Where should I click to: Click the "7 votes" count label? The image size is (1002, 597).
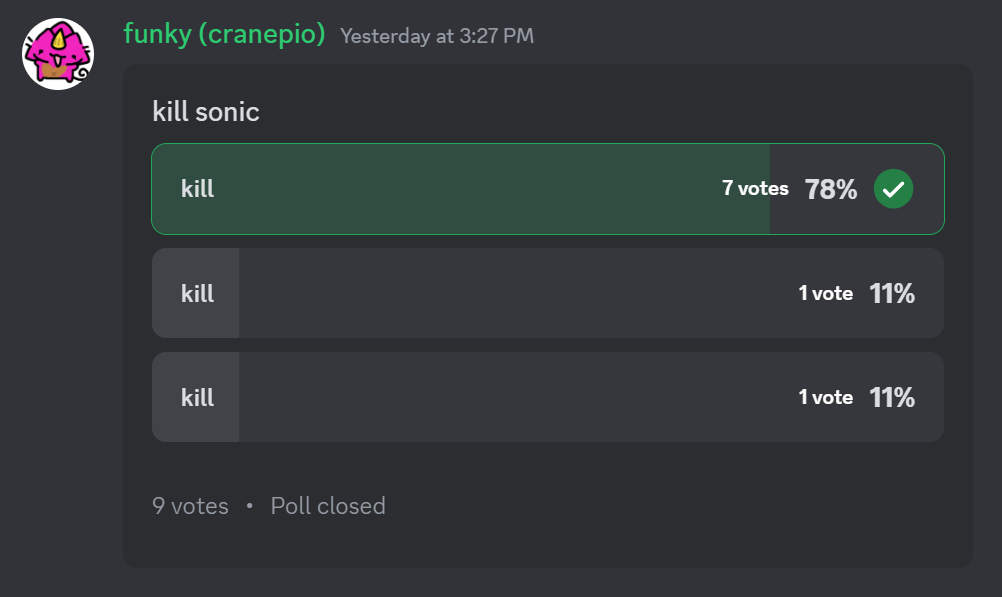[x=755, y=188]
